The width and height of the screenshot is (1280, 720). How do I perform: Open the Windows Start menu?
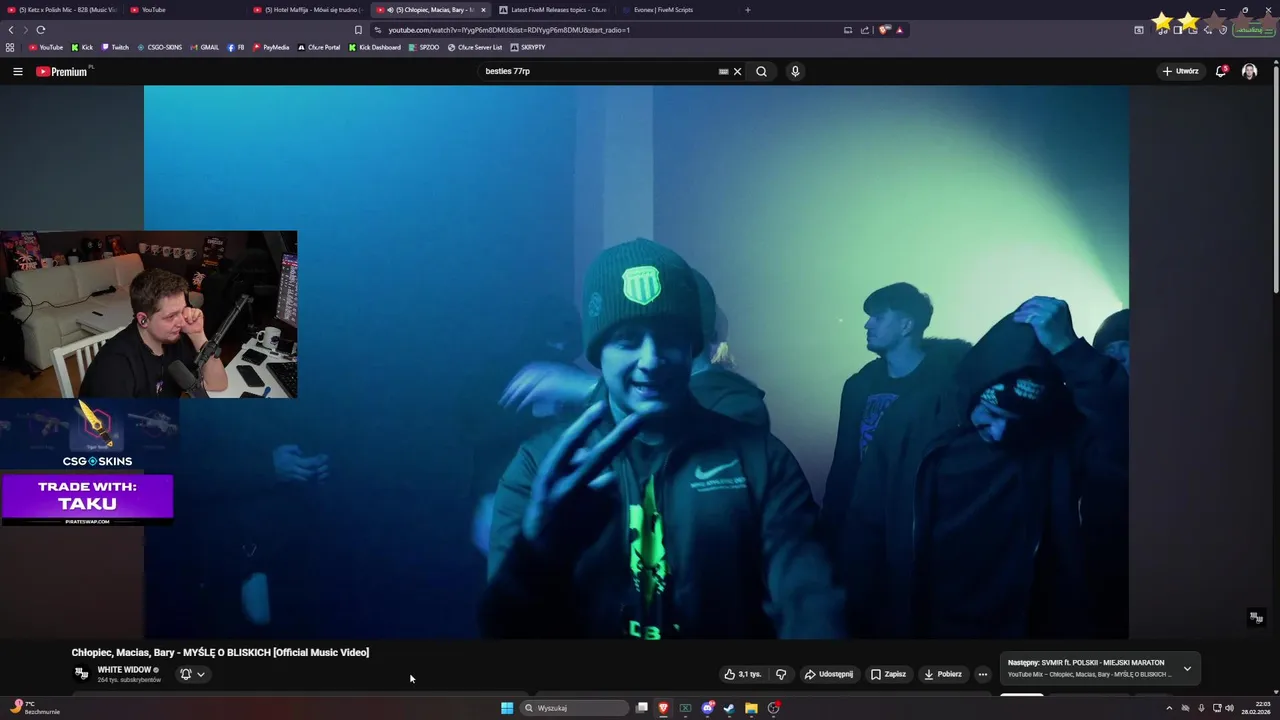coord(507,708)
